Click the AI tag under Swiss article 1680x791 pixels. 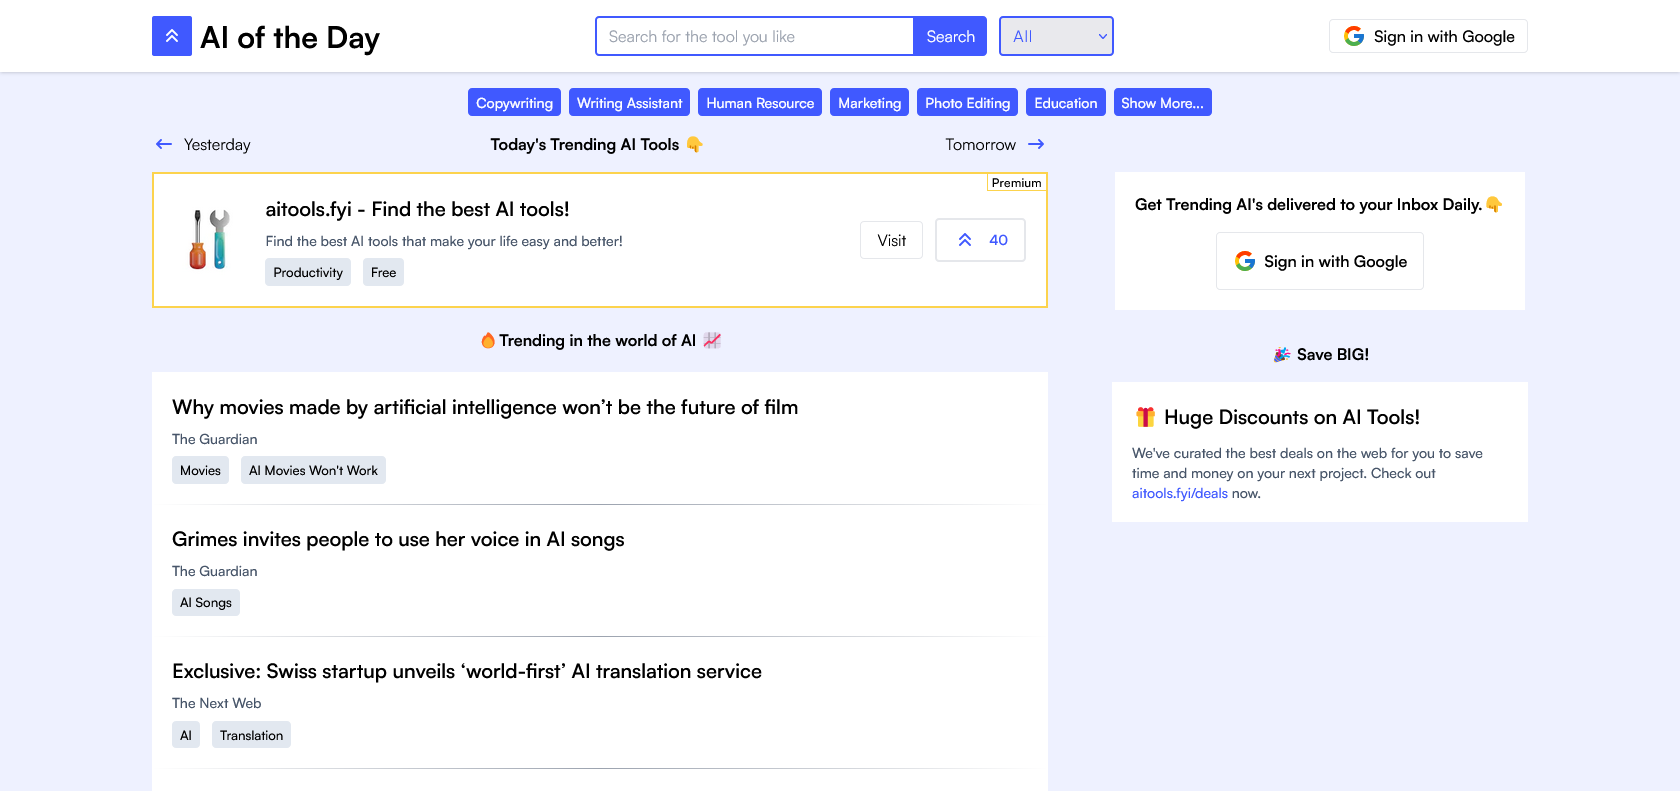tap(186, 735)
